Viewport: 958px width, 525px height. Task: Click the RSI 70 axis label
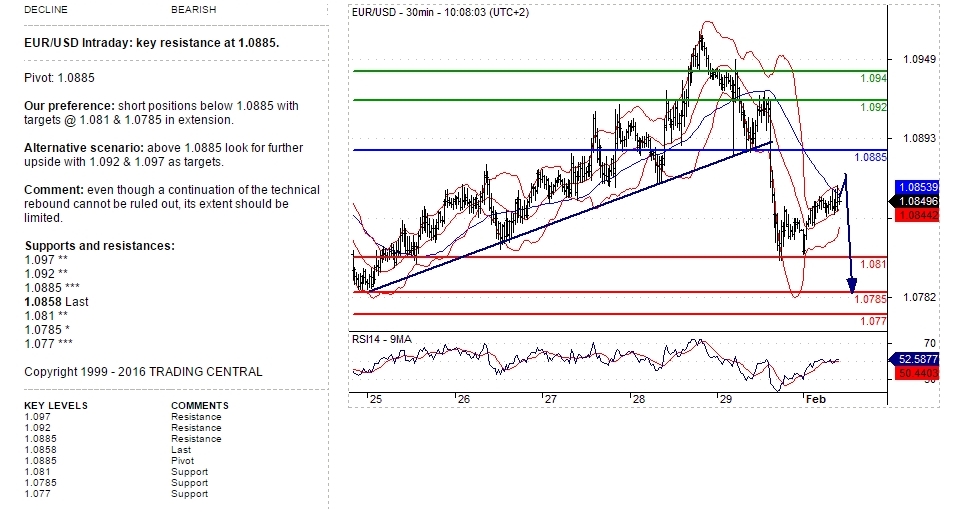929,343
